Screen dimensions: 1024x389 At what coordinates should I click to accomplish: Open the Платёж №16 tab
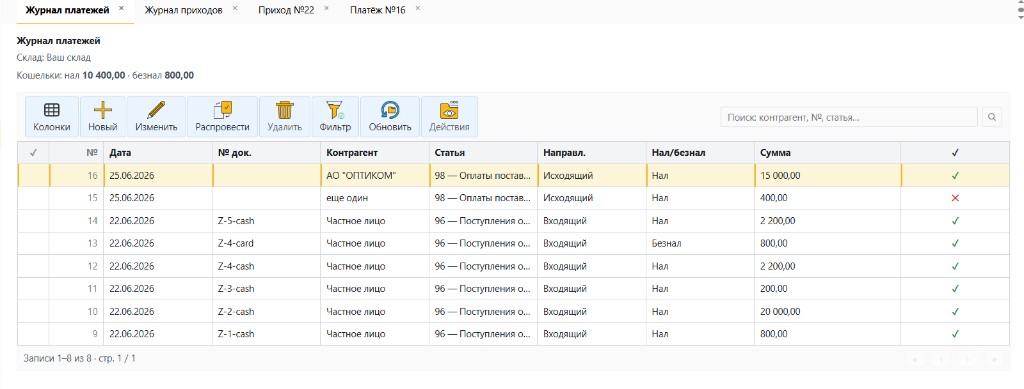(x=377, y=10)
